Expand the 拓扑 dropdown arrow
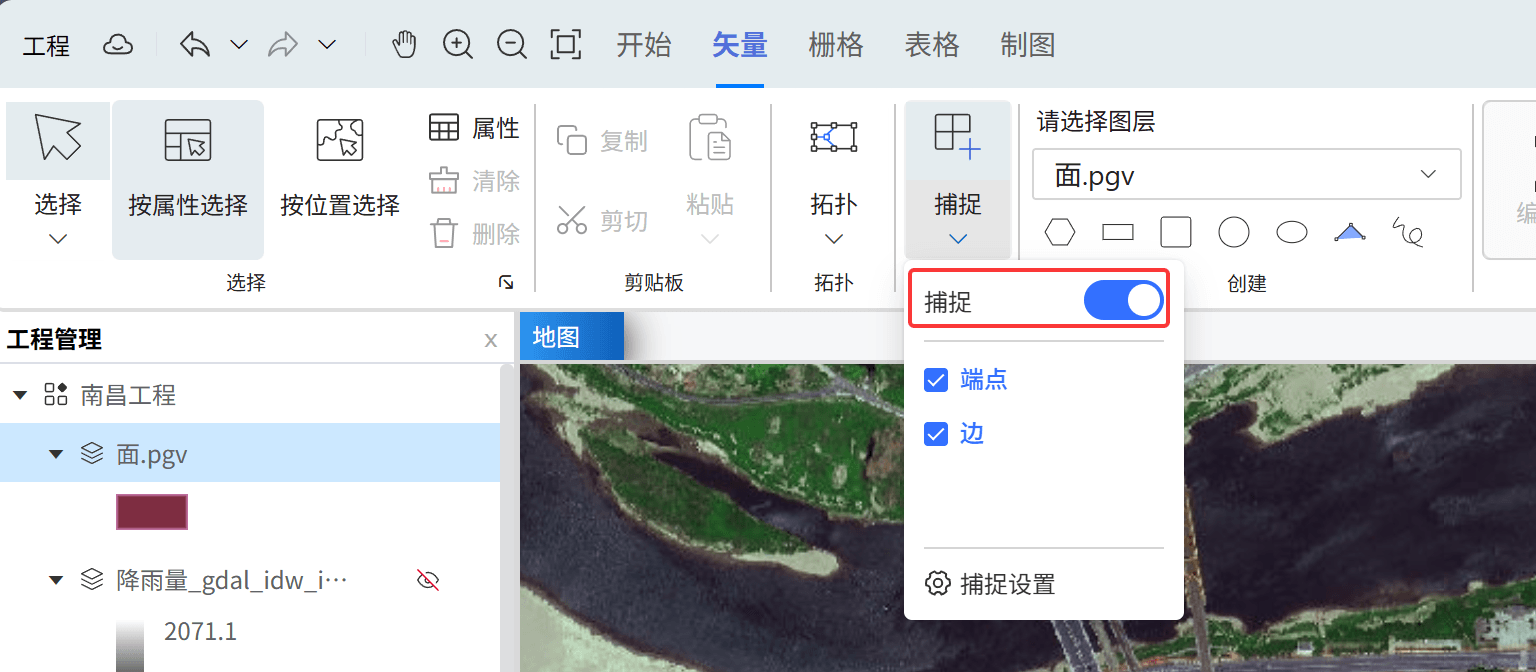This screenshot has height=672, width=1536. click(x=833, y=238)
